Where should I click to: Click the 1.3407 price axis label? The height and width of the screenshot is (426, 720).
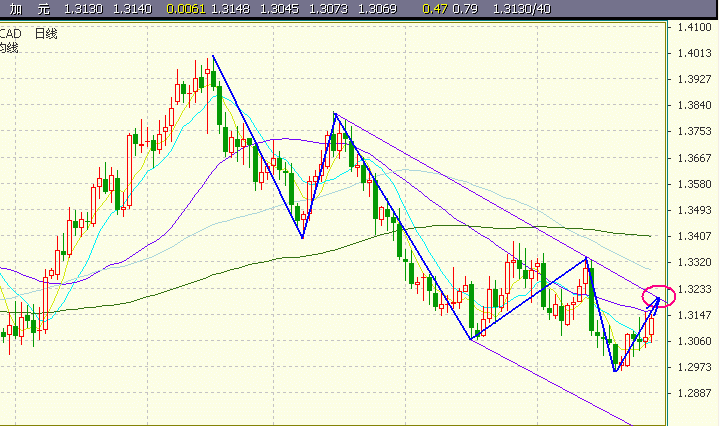pyautogui.click(x=695, y=236)
